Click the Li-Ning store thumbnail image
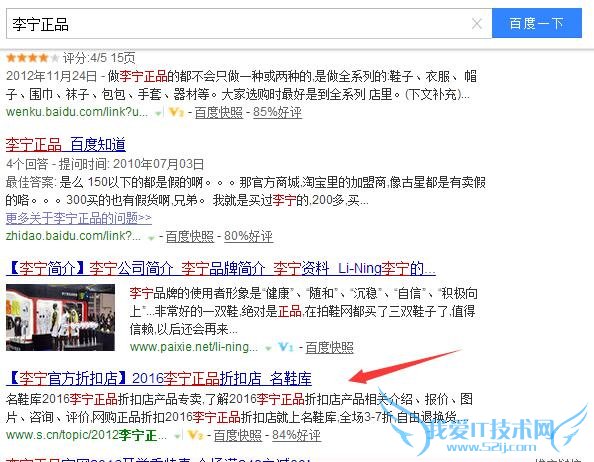594x462 pixels. [60, 317]
